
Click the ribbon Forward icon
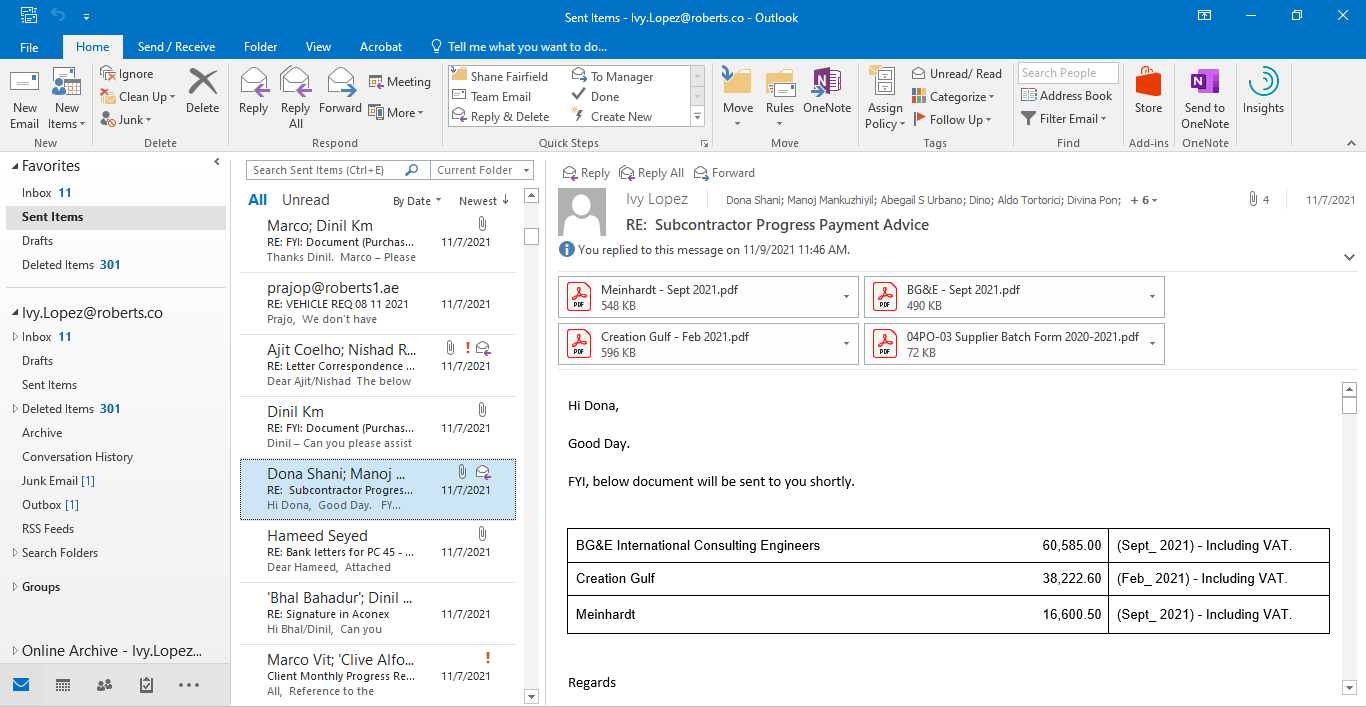[341, 92]
